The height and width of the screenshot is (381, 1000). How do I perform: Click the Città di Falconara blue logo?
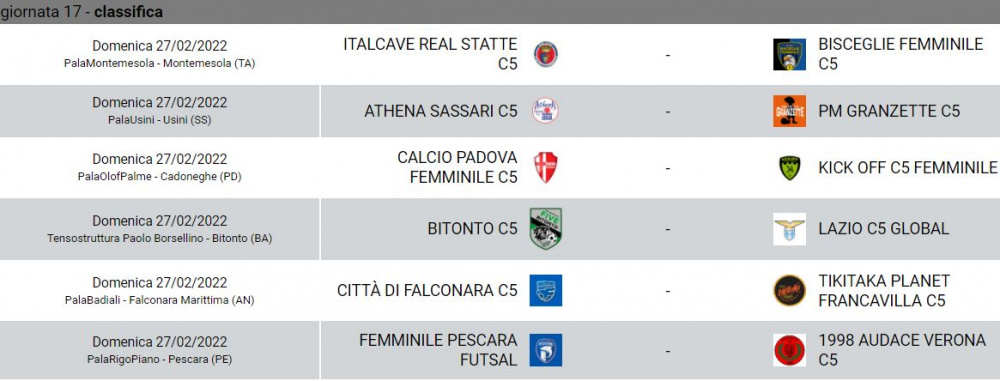[545, 290]
